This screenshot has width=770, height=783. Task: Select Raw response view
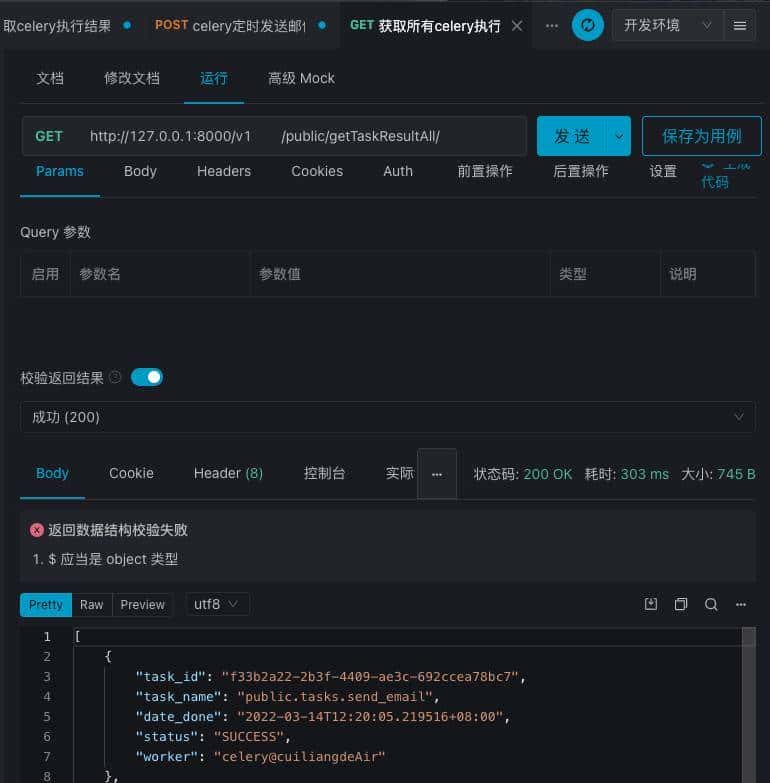pyautogui.click(x=92, y=604)
